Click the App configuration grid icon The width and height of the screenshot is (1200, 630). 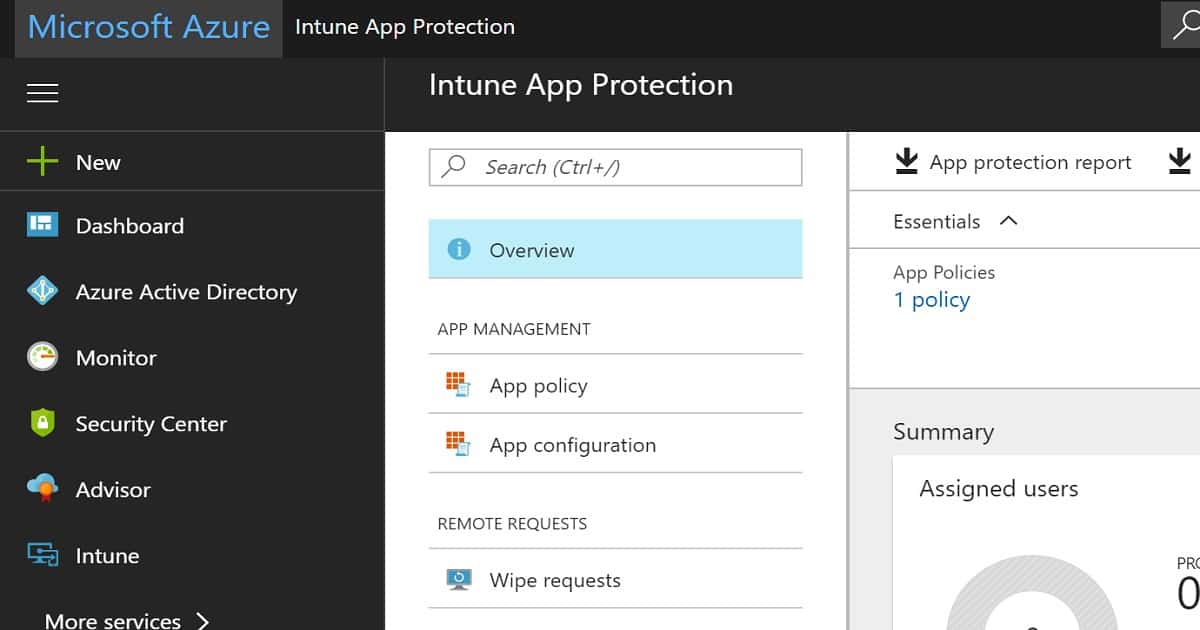pyautogui.click(x=458, y=444)
